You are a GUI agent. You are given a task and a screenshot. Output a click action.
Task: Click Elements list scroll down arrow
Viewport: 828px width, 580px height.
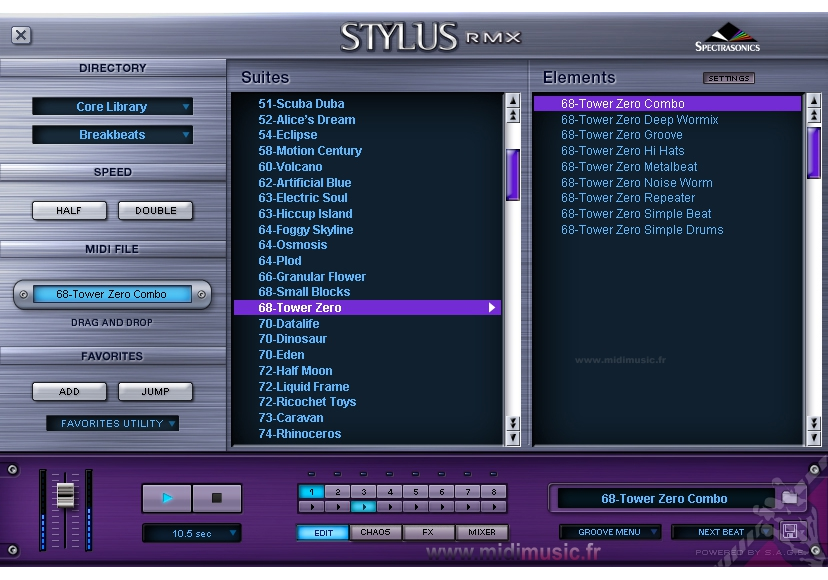[814, 438]
